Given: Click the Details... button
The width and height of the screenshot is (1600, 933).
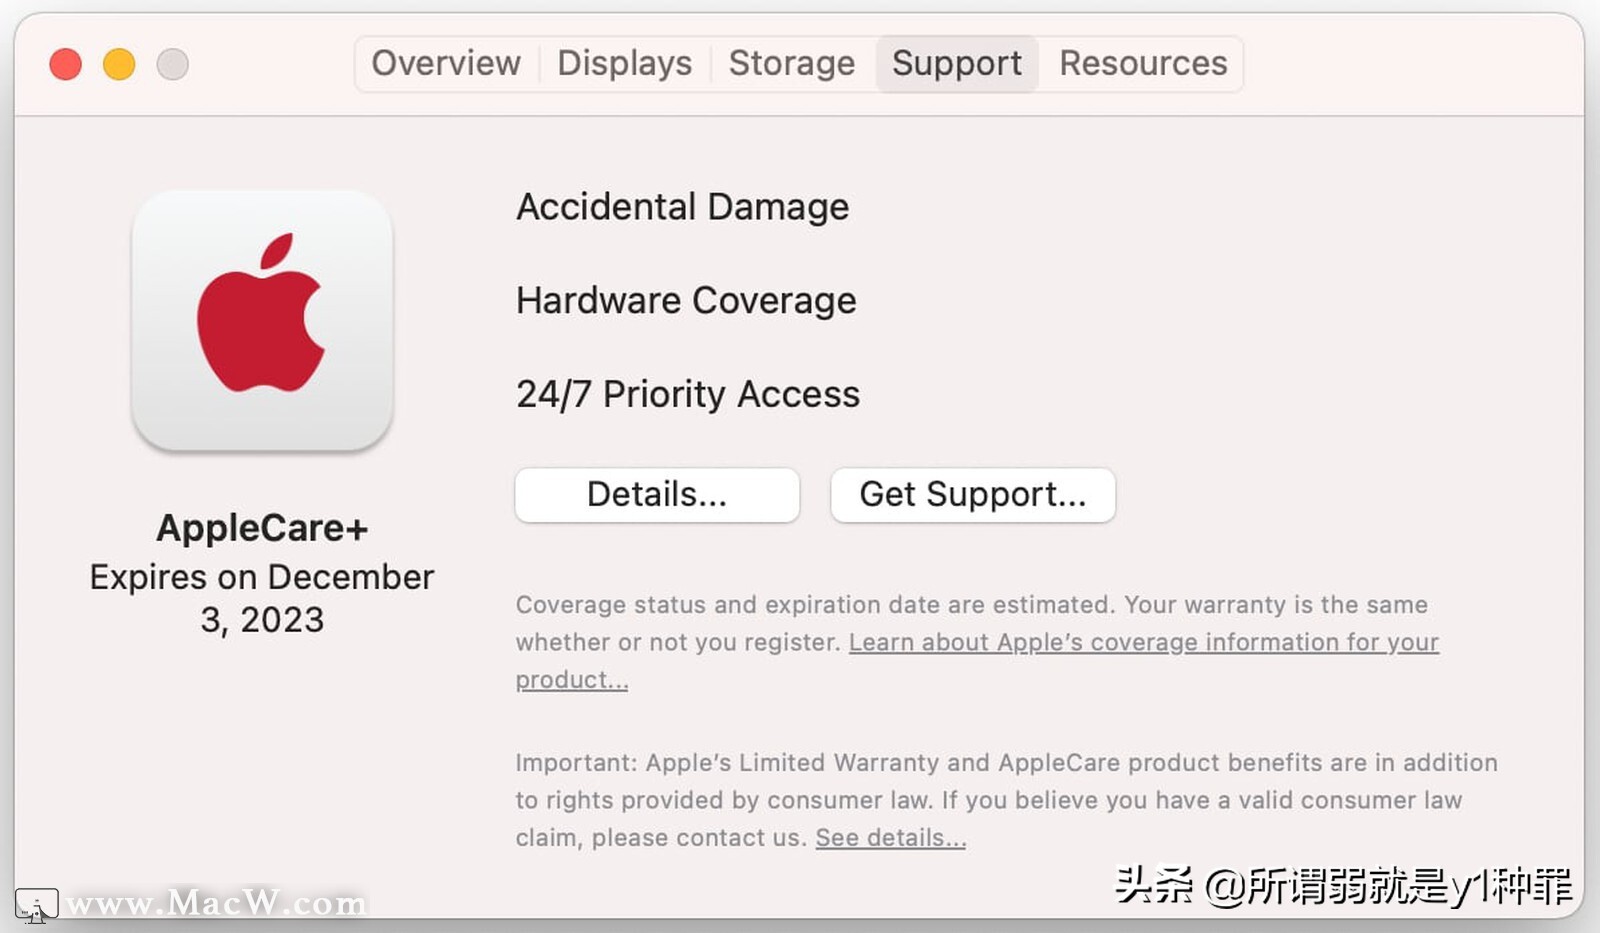Looking at the screenshot, I should [657, 494].
